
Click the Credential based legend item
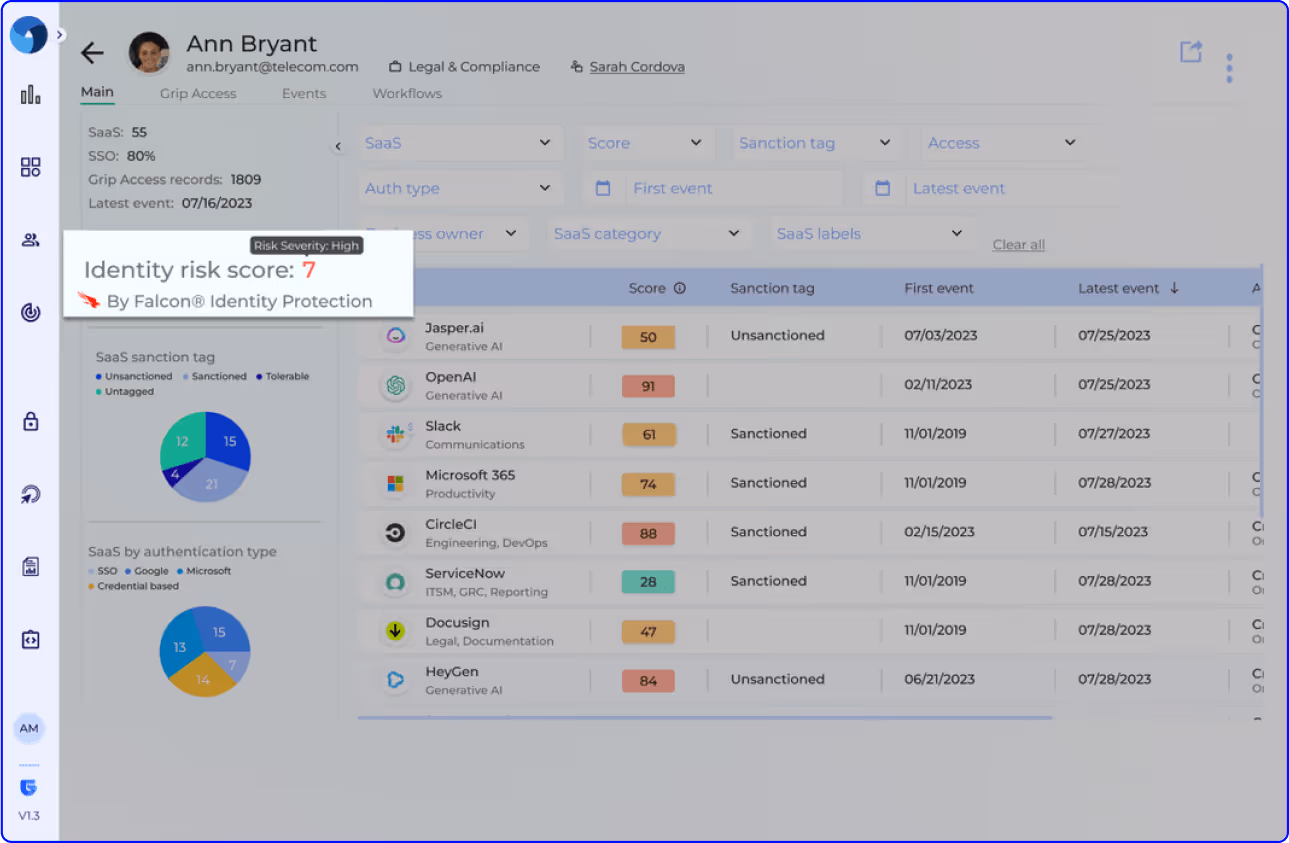tap(133, 586)
